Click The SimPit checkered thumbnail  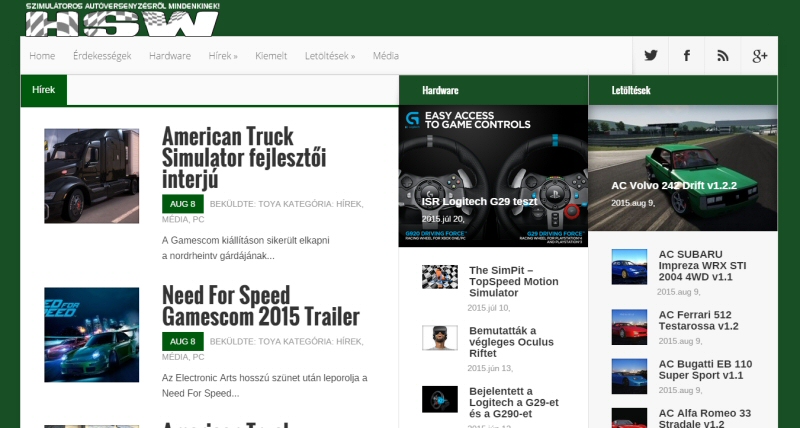click(x=440, y=276)
